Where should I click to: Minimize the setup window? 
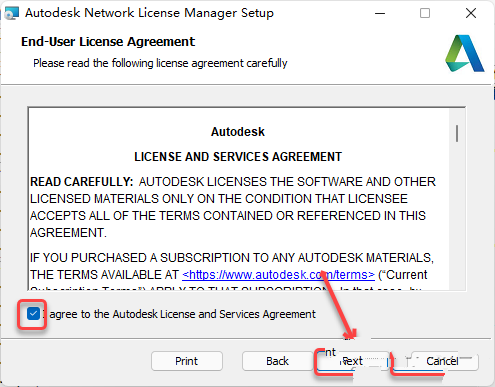(x=380, y=13)
